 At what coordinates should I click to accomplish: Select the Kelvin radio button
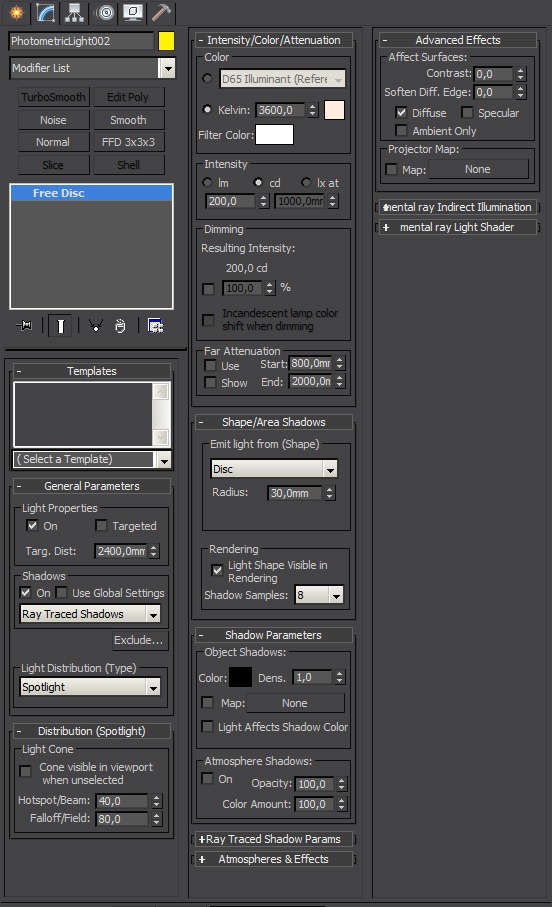click(x=207, y=109)
